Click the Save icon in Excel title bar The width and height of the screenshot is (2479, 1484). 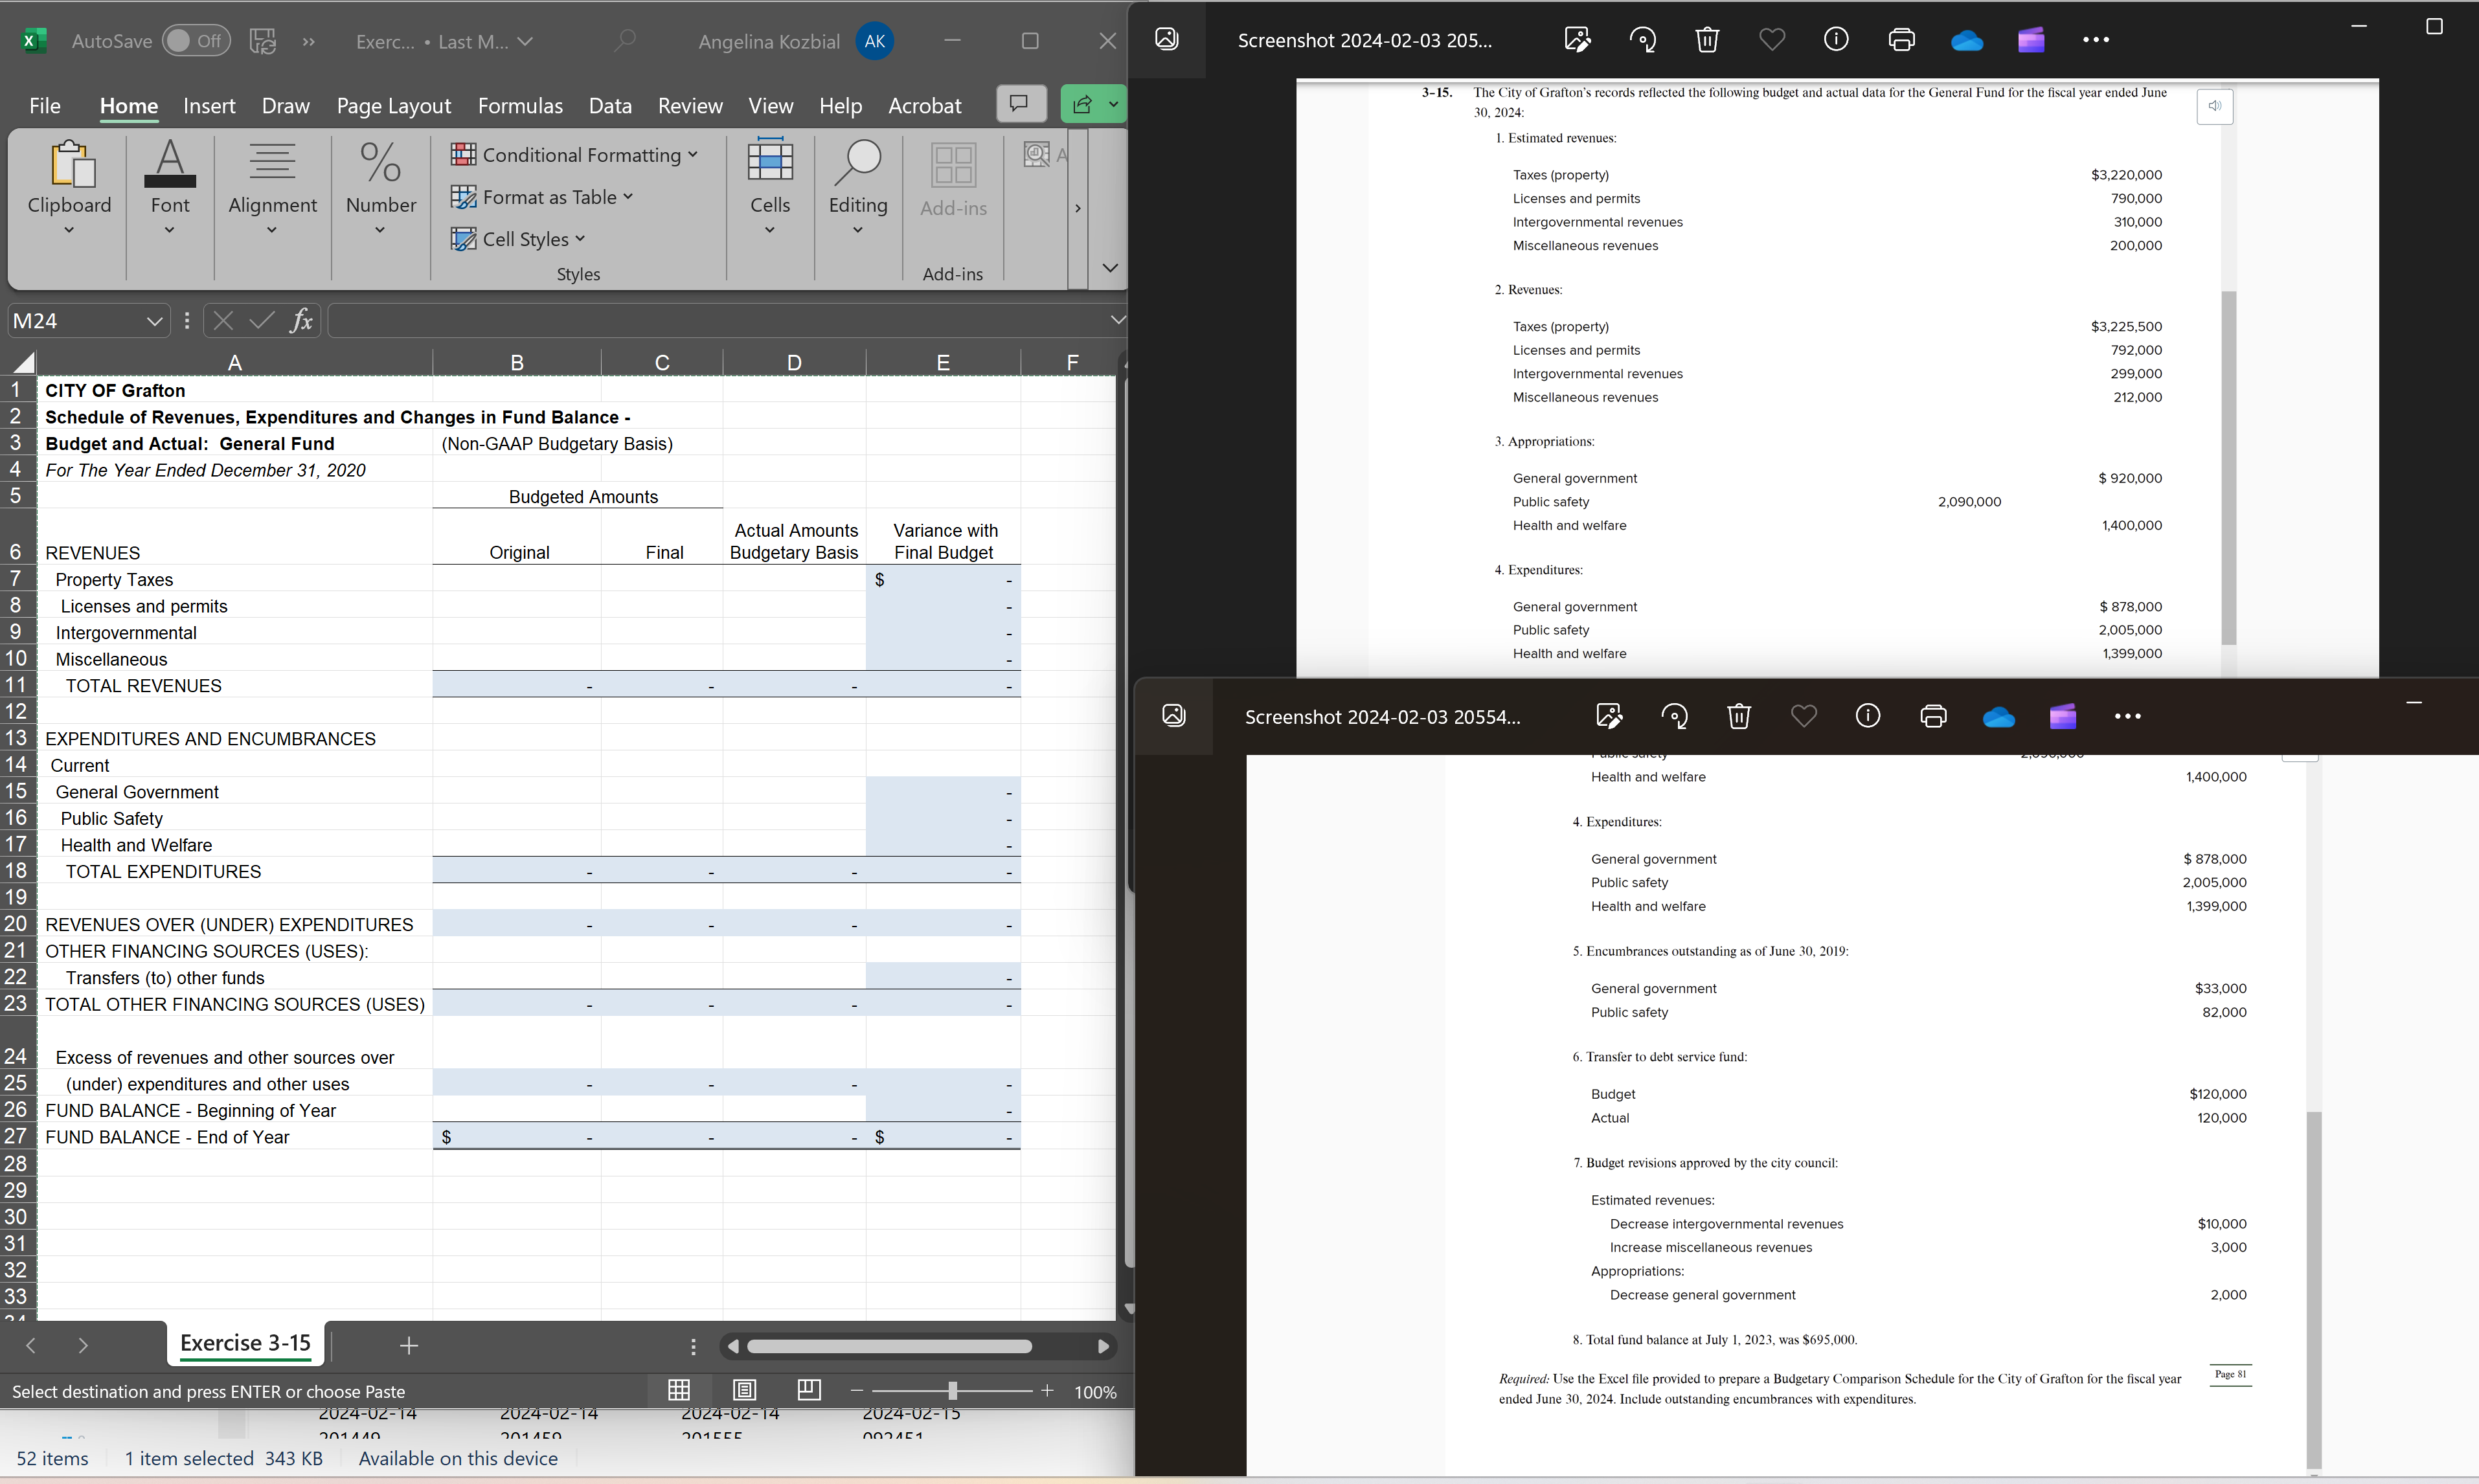tap(262, 41)
